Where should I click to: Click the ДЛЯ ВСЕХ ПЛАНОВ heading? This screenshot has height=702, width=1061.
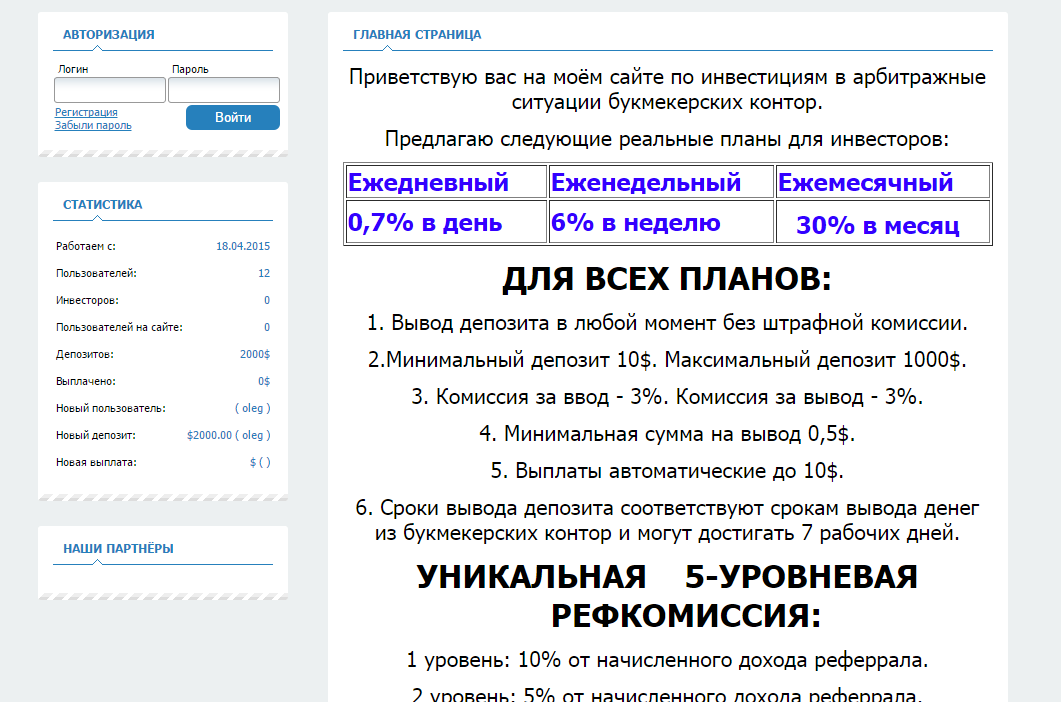pyautogui.click(x=666, y=280)
